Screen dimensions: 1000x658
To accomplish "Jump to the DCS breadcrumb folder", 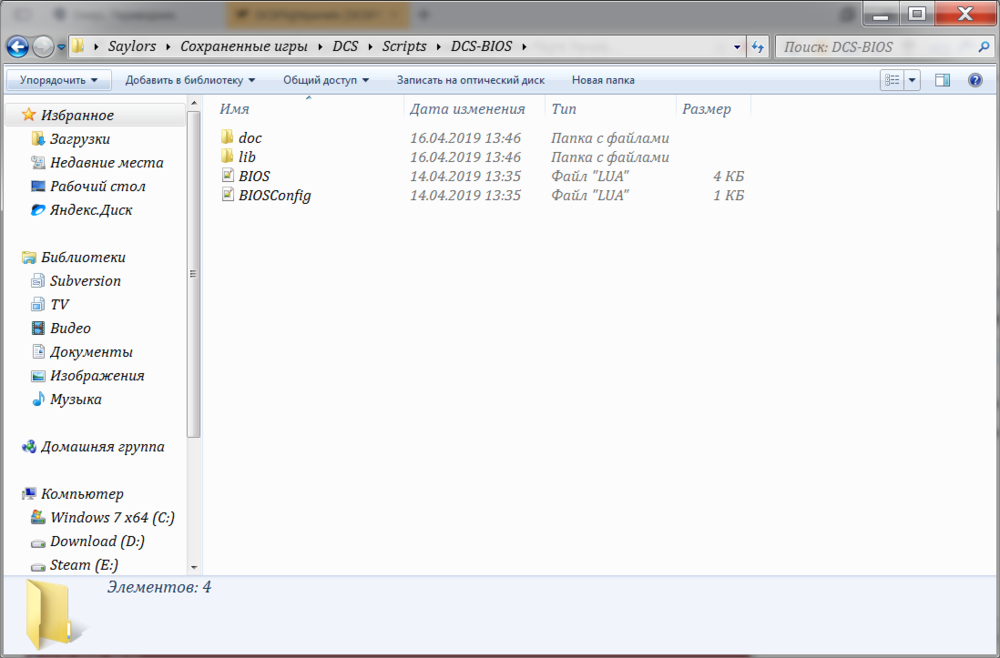I will [x=345, y=47].
